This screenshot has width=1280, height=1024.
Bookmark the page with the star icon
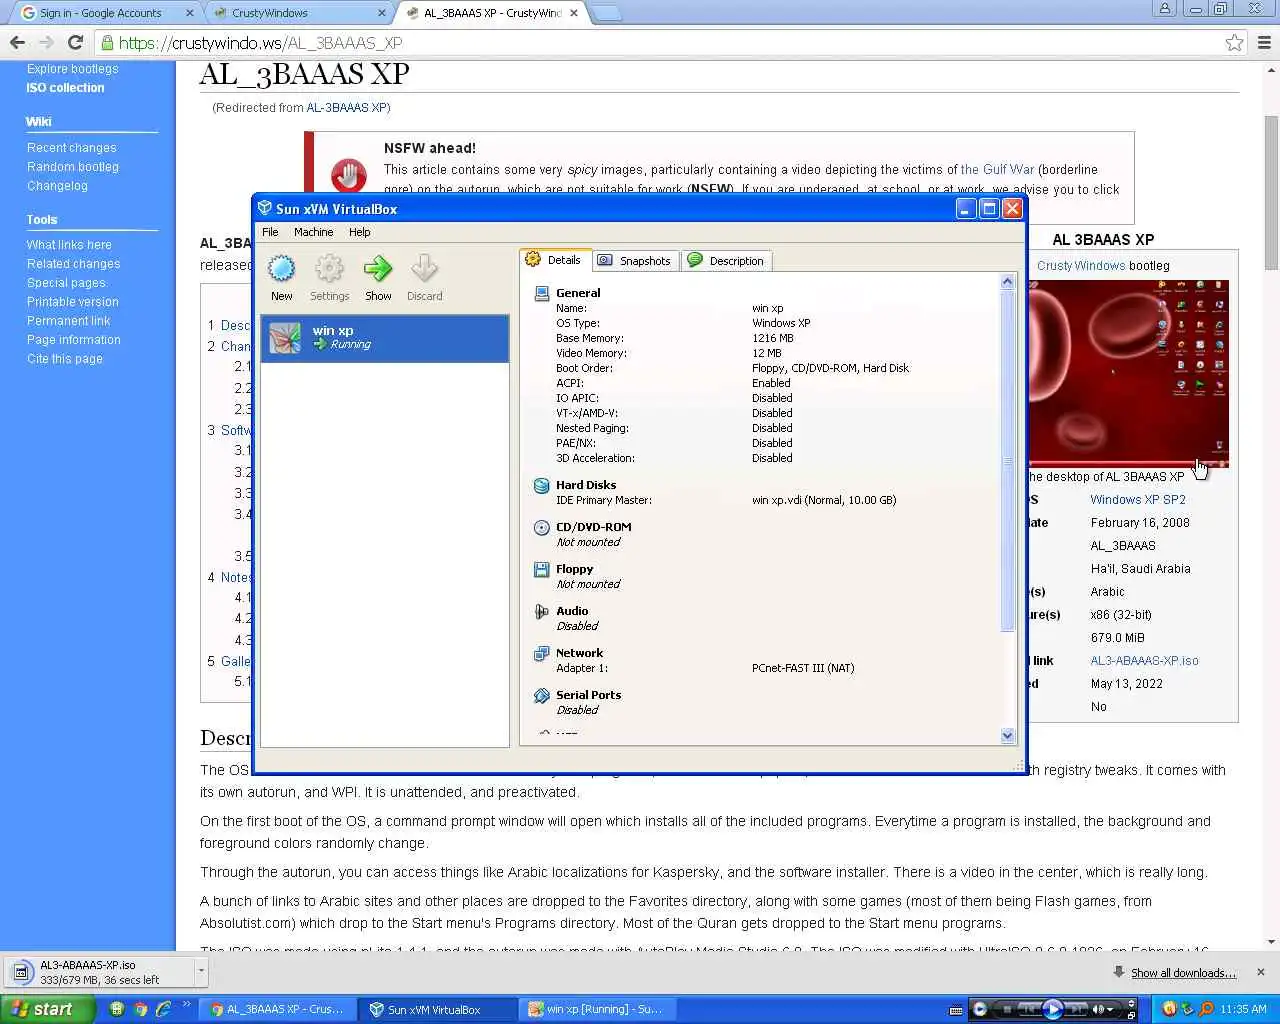(1234, 43)
